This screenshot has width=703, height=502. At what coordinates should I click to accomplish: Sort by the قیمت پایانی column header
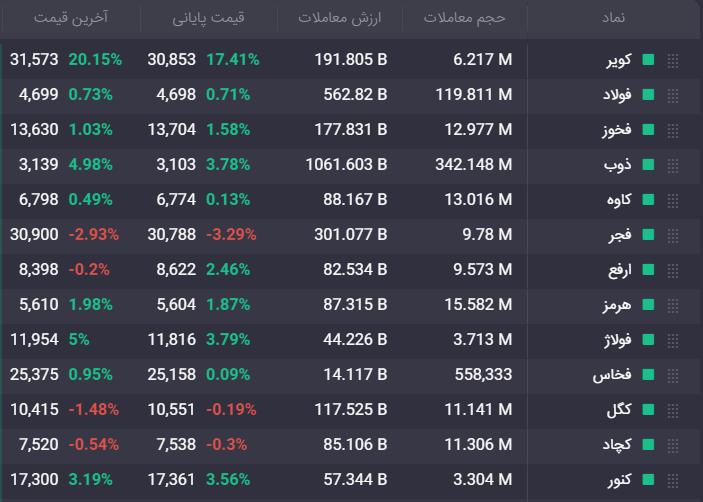point(208,18)
